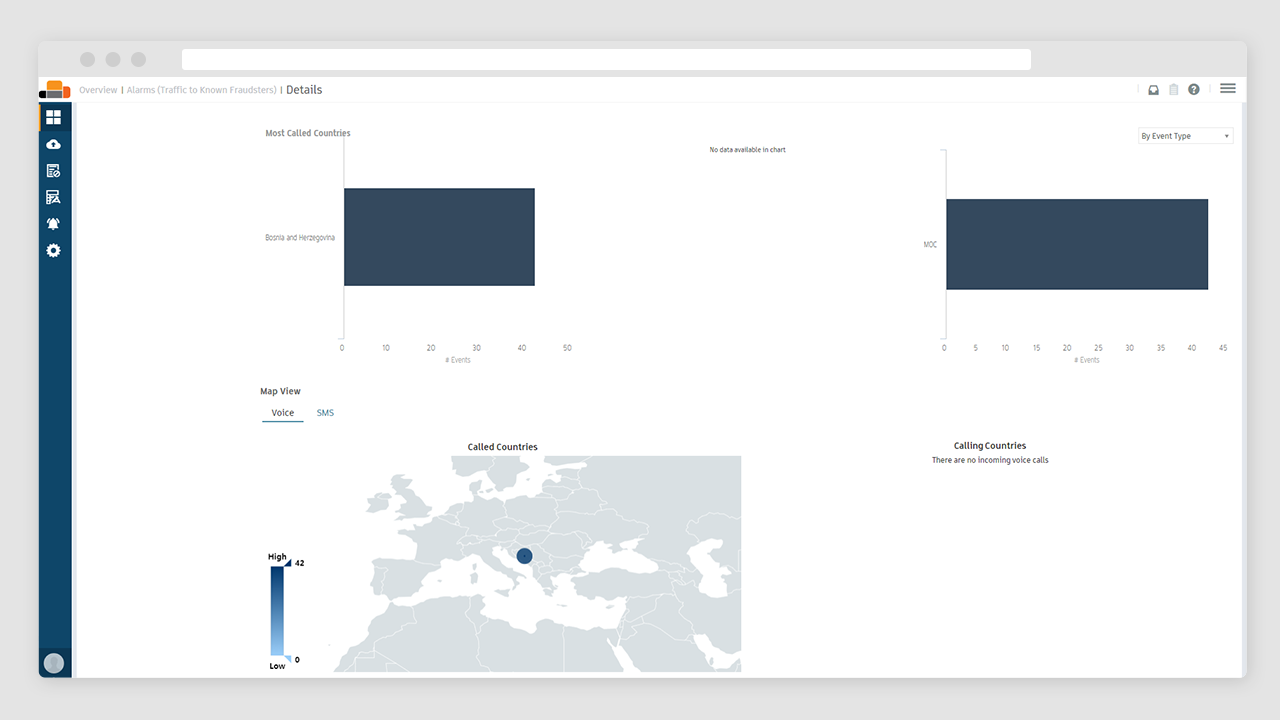This screenshot has width=1280, height=720.
Task: Click the orange app logo
Action: click(55, 89)
